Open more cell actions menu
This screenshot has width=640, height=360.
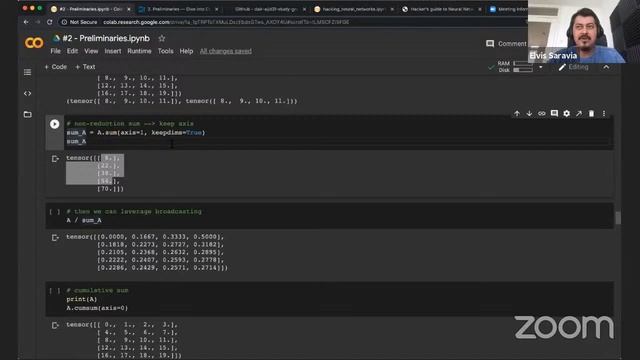(604, 113)
